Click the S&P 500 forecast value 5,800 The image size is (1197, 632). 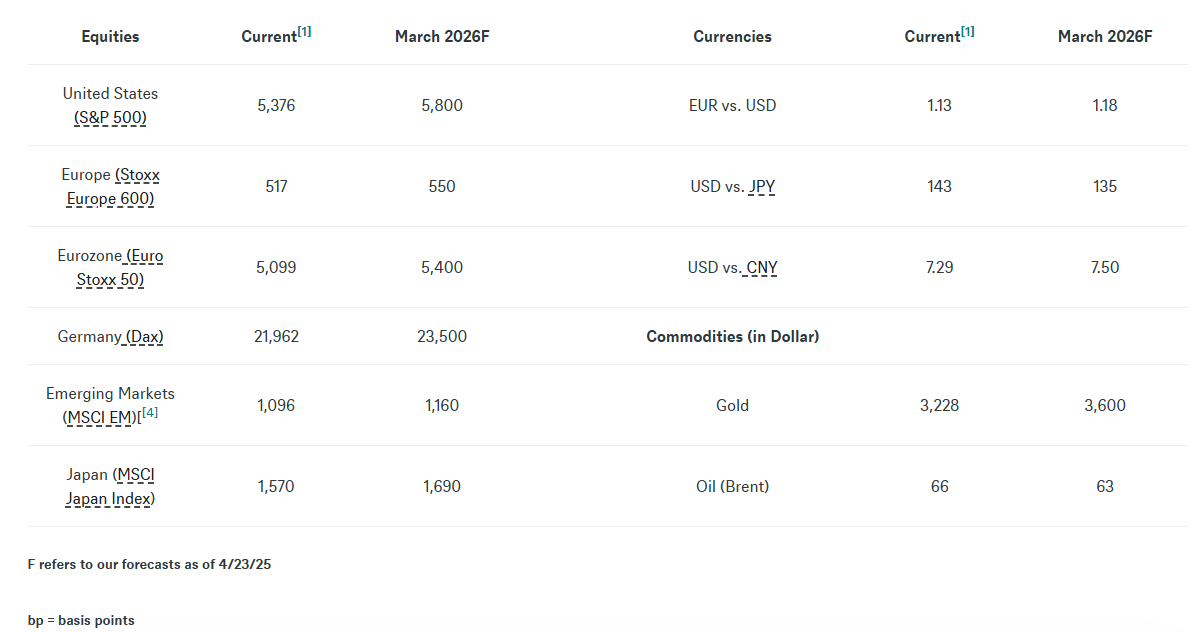coord(442,106)
